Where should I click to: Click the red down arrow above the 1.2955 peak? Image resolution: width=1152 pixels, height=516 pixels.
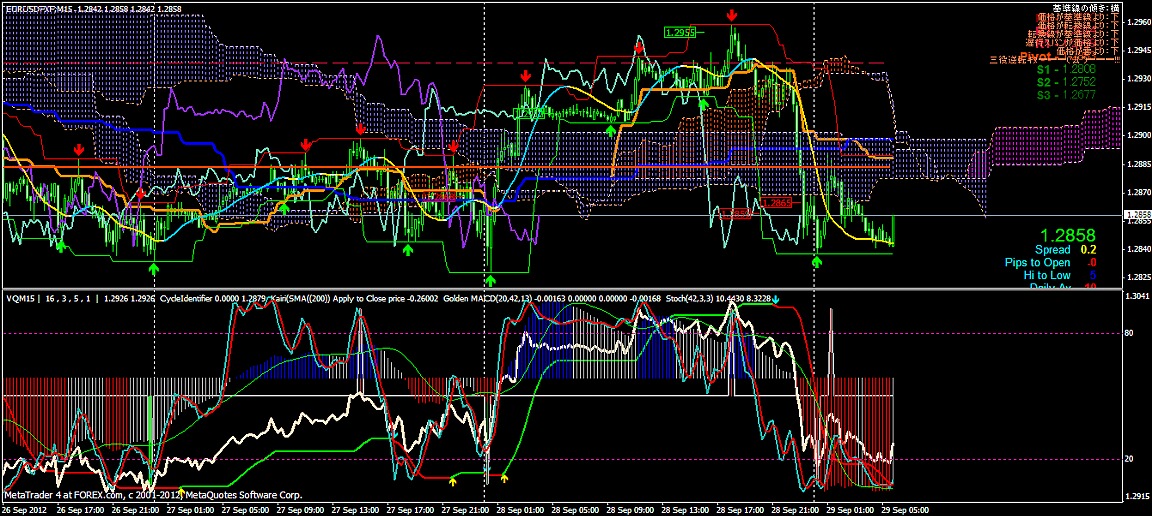click(x=732, y=14)
